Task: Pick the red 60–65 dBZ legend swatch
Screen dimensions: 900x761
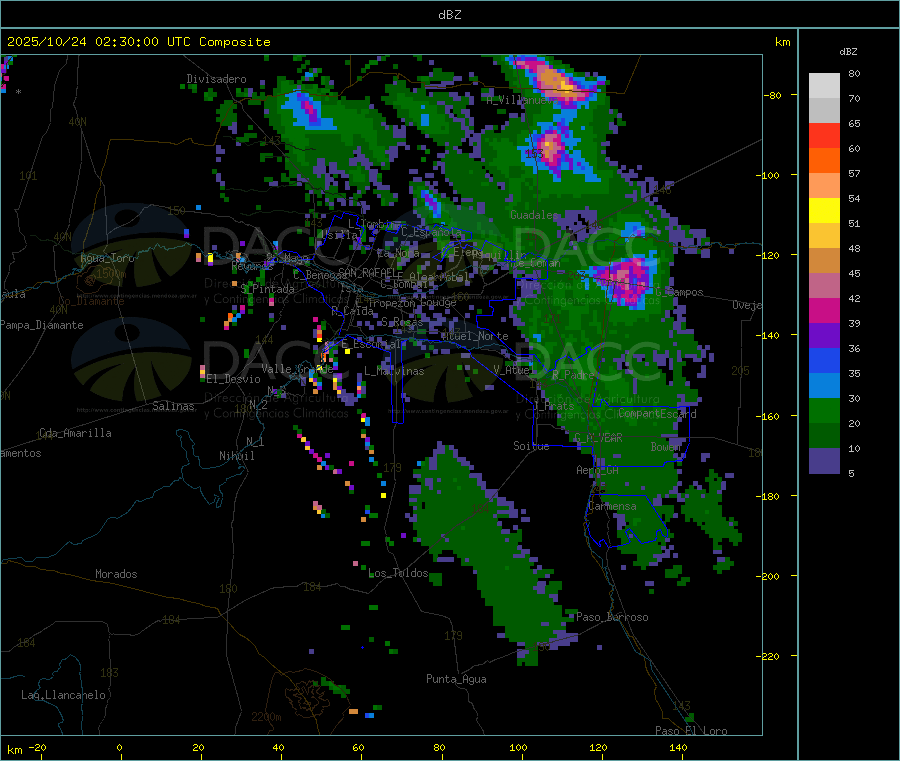Action: [824, 136]
